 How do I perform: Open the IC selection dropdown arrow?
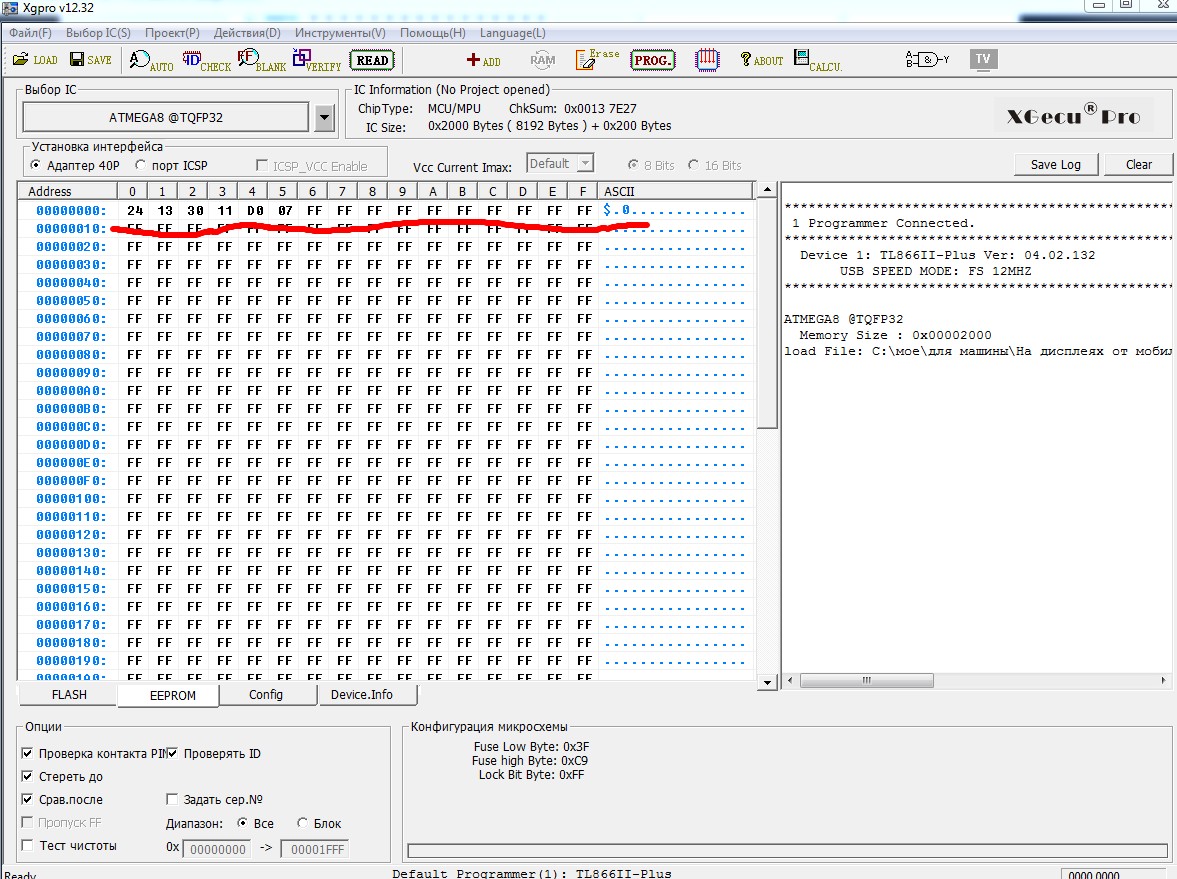pyautogui.click(x=324, y=118)
